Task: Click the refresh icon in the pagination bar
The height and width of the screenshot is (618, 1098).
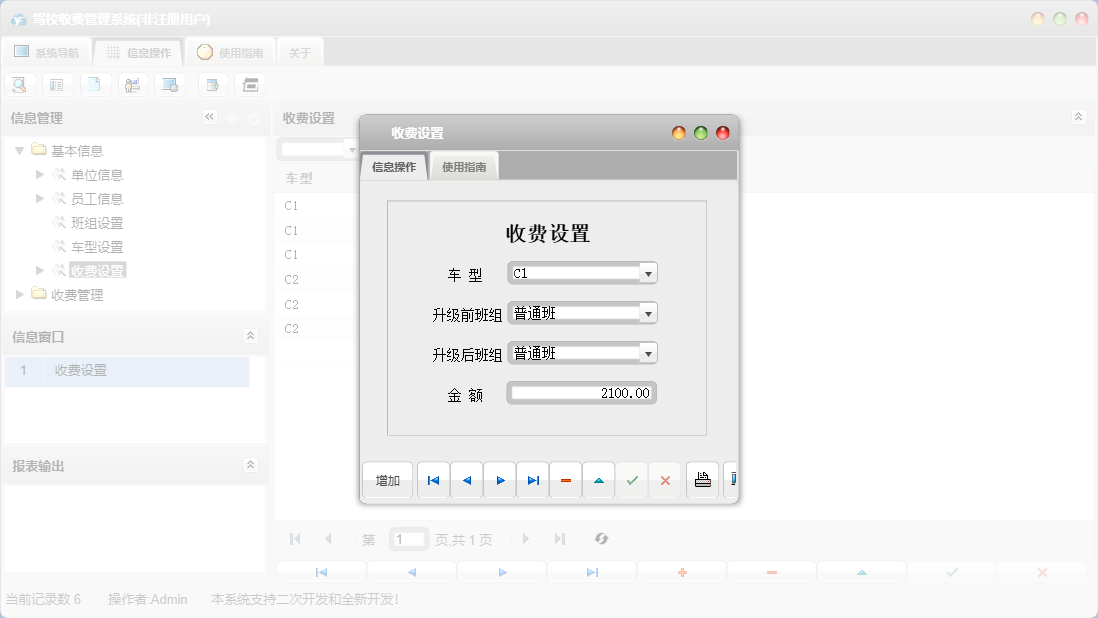Action: [601, 539]
